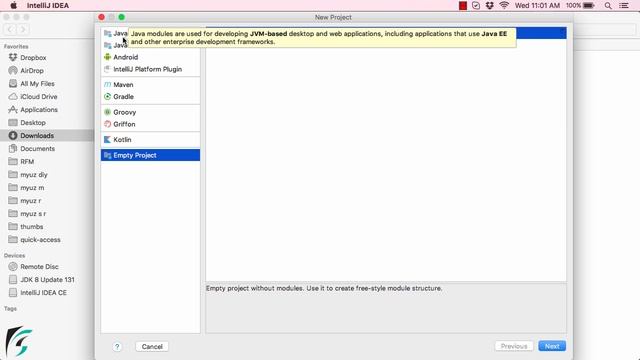Screen dimensions: 640x360
Task: Click the Next button
Action: [x=552, y=346]
